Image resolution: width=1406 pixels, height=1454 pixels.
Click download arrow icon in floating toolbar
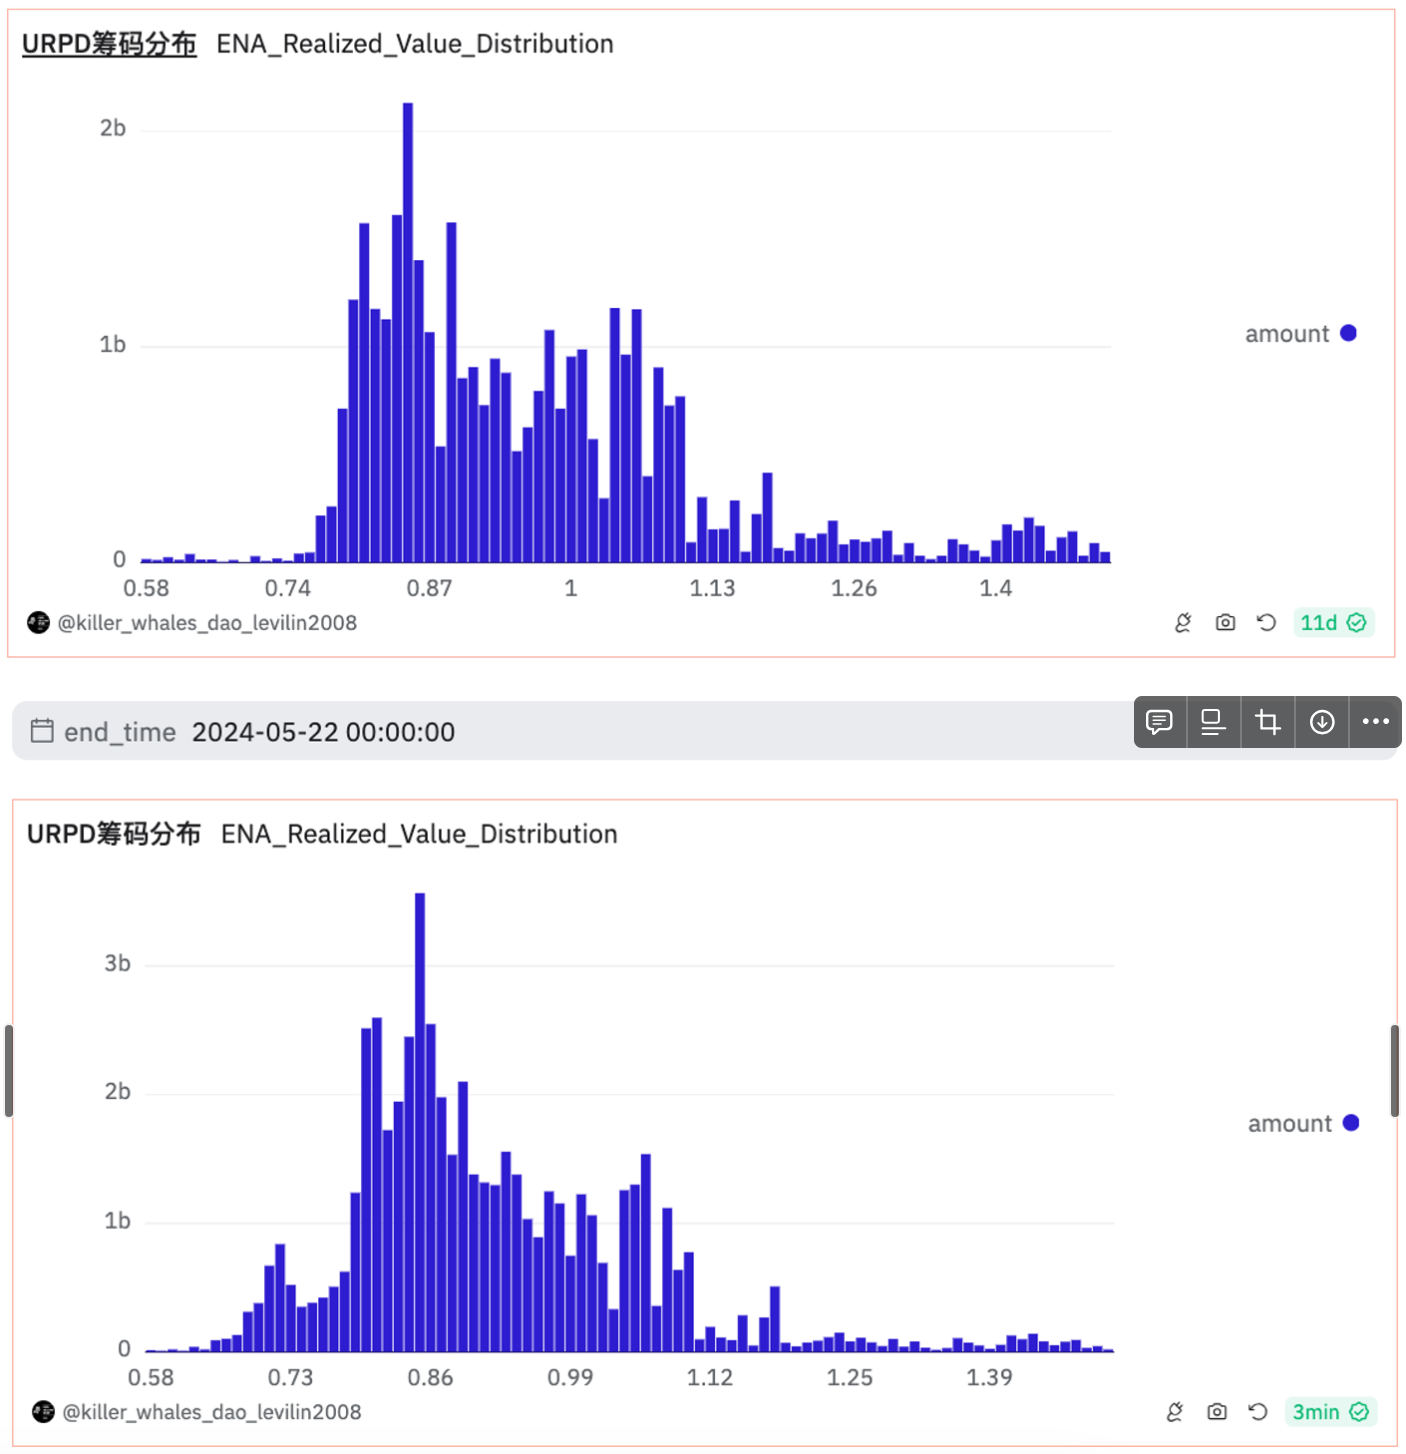[x=1322, y=722]
